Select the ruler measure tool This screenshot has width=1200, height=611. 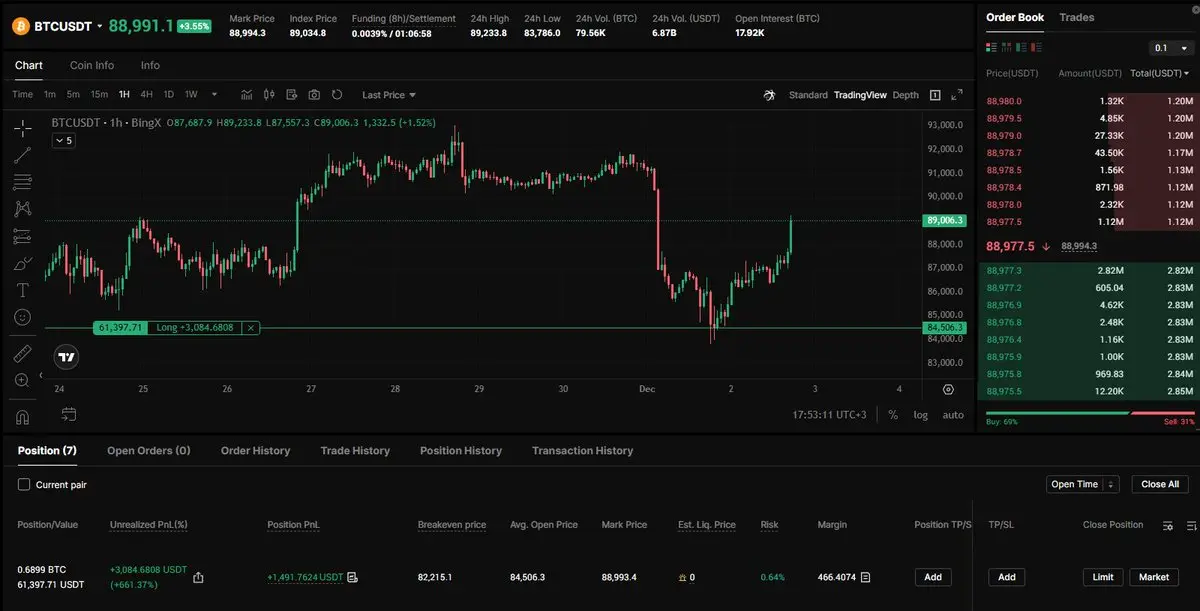(x=22, y=354)
